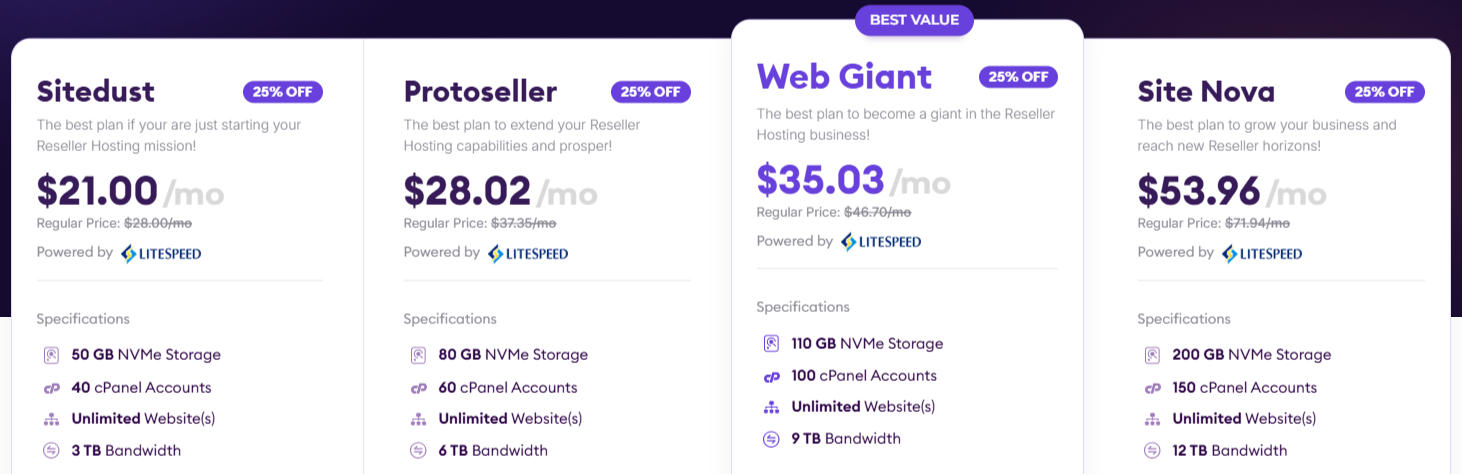
Task: Click the struck-through $37.35/mo regular price
Action: [x=523, y=223]
